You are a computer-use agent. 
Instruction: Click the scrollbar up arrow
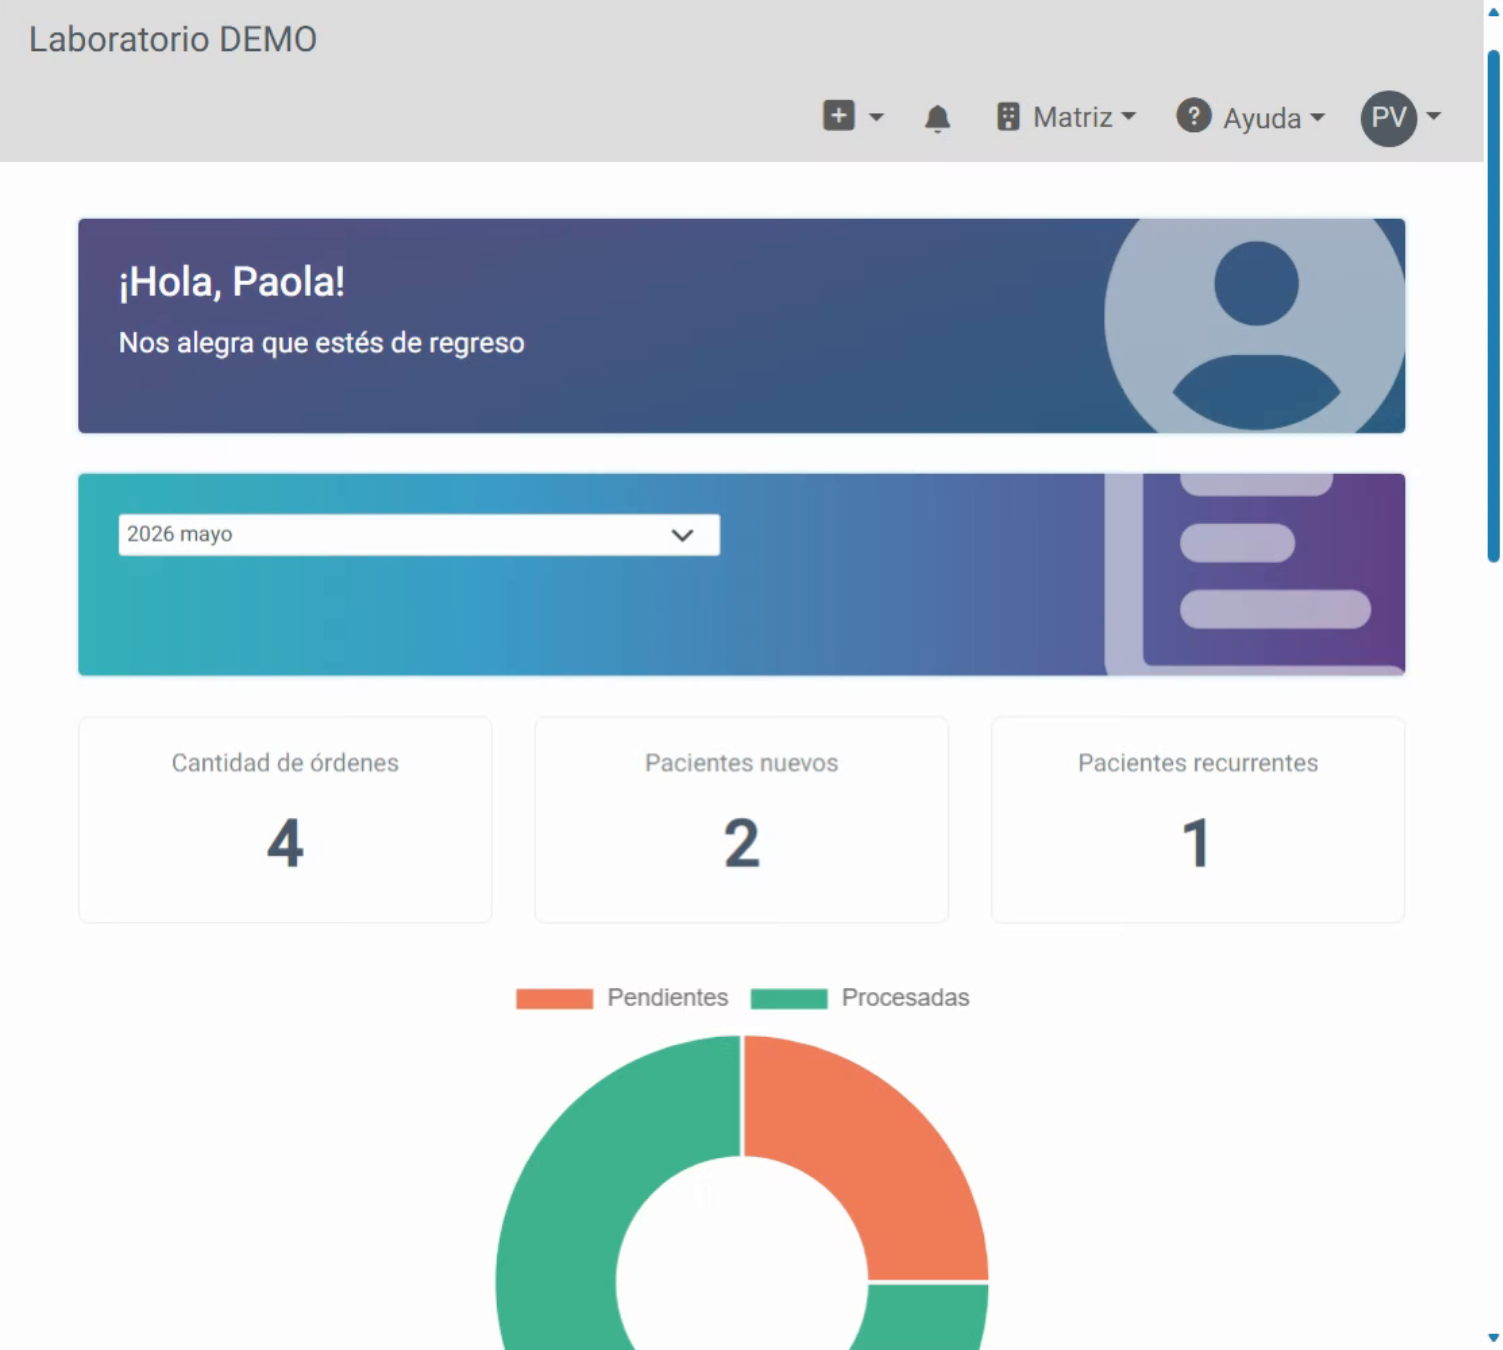click(1493, 11)
